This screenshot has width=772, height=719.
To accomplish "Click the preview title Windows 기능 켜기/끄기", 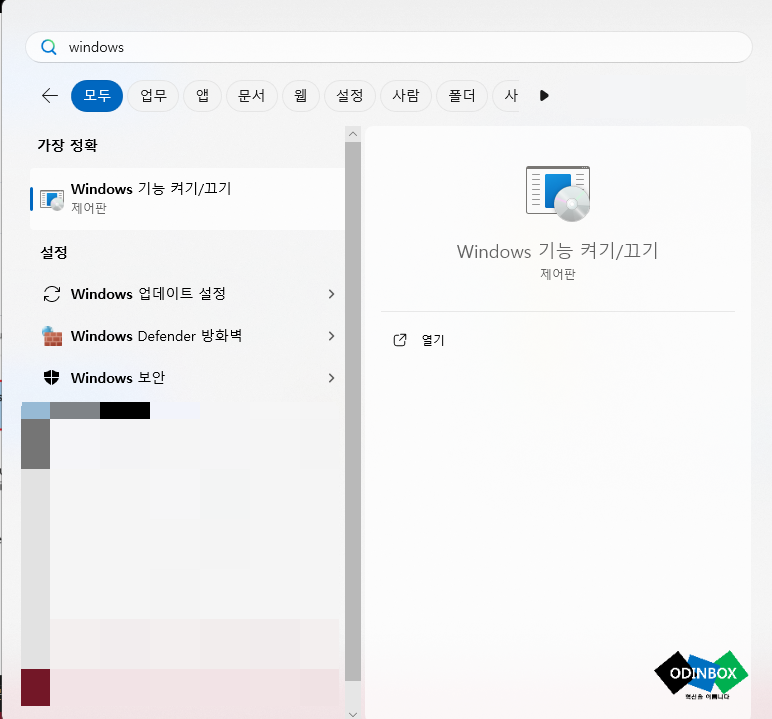I will (557, 251).
